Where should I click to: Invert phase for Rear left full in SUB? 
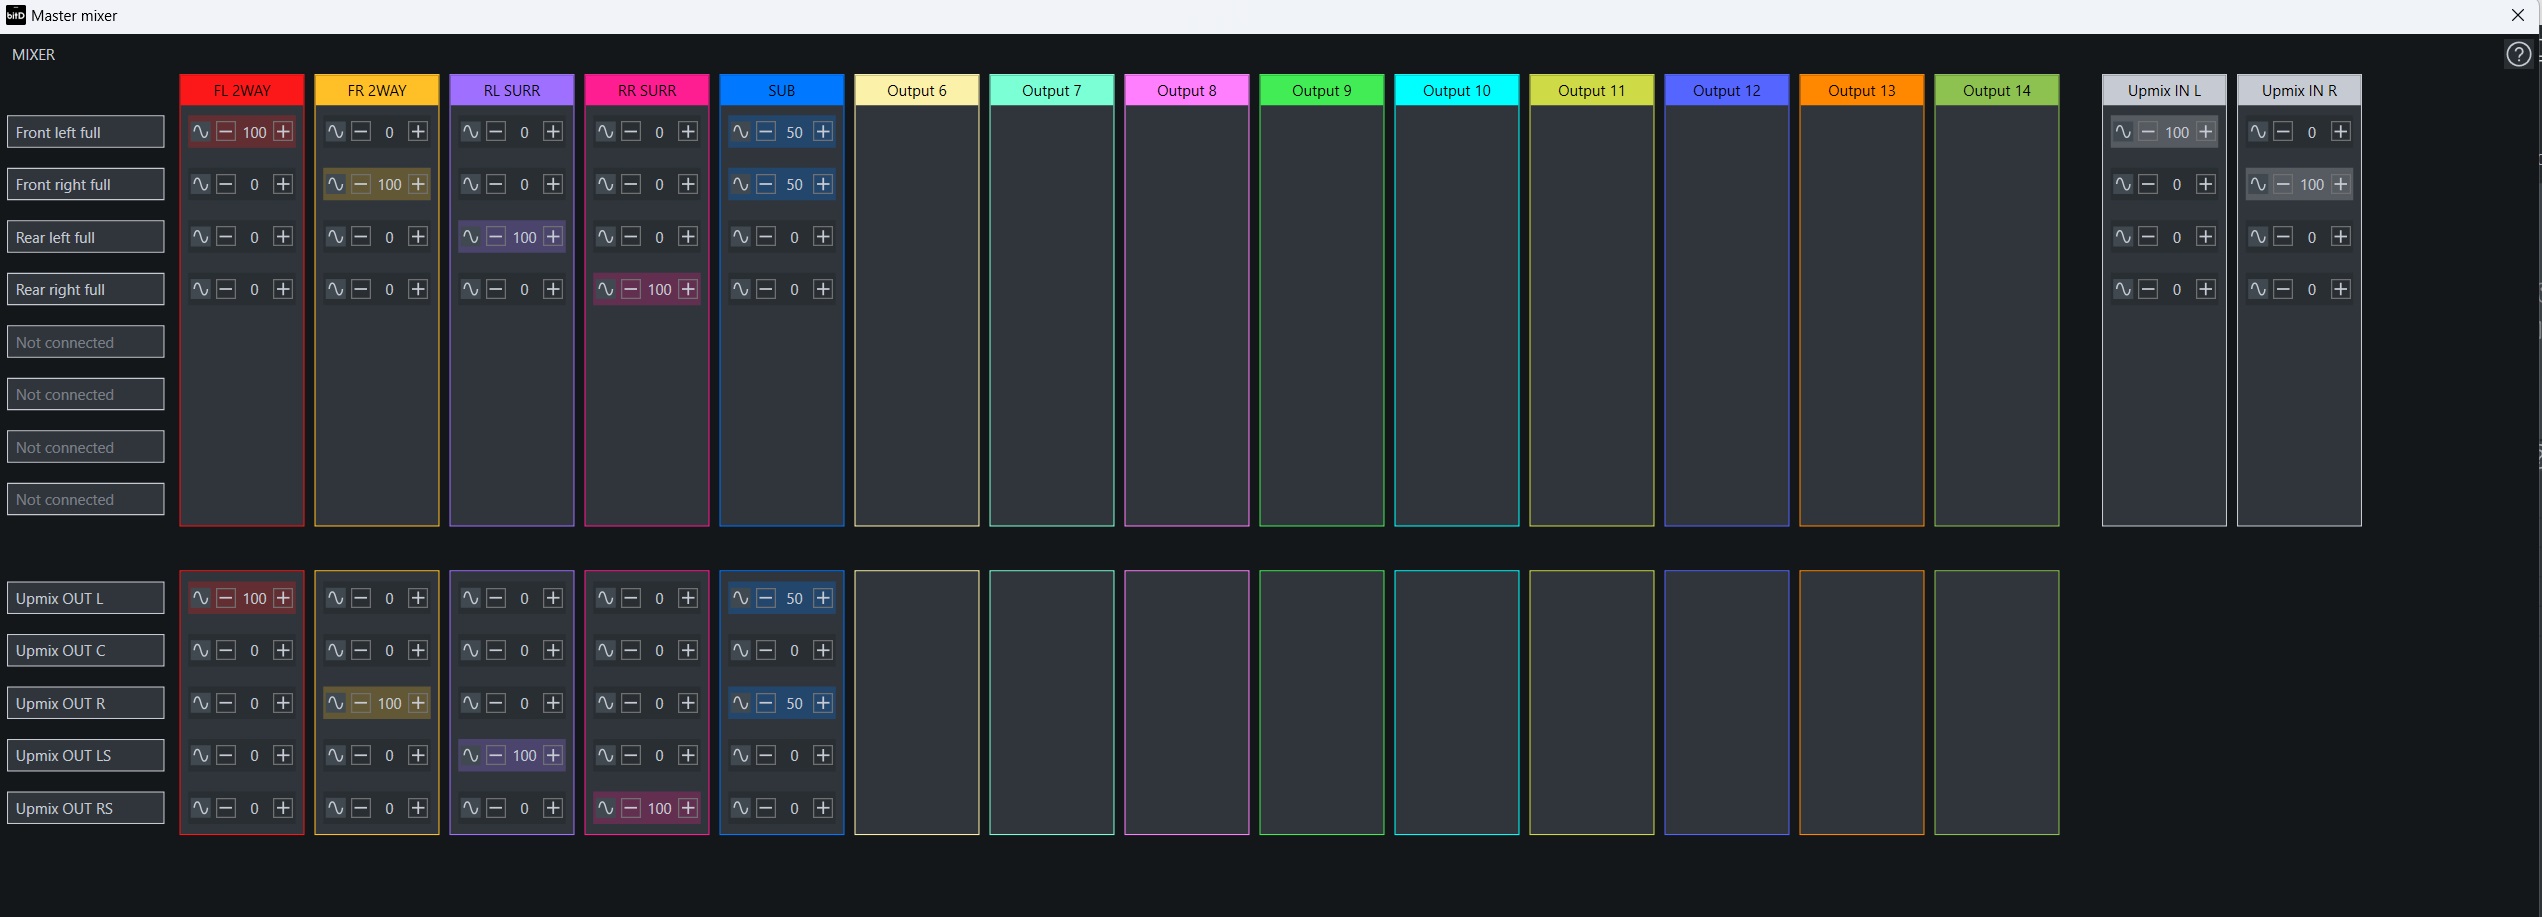pyautogui.click(x=741, y=237)
